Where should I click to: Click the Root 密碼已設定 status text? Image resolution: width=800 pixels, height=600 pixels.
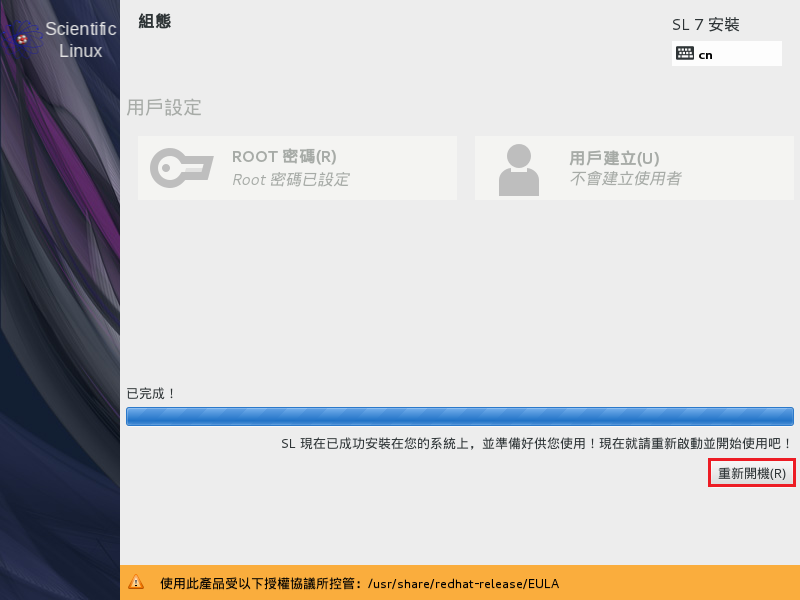[291, 180]
